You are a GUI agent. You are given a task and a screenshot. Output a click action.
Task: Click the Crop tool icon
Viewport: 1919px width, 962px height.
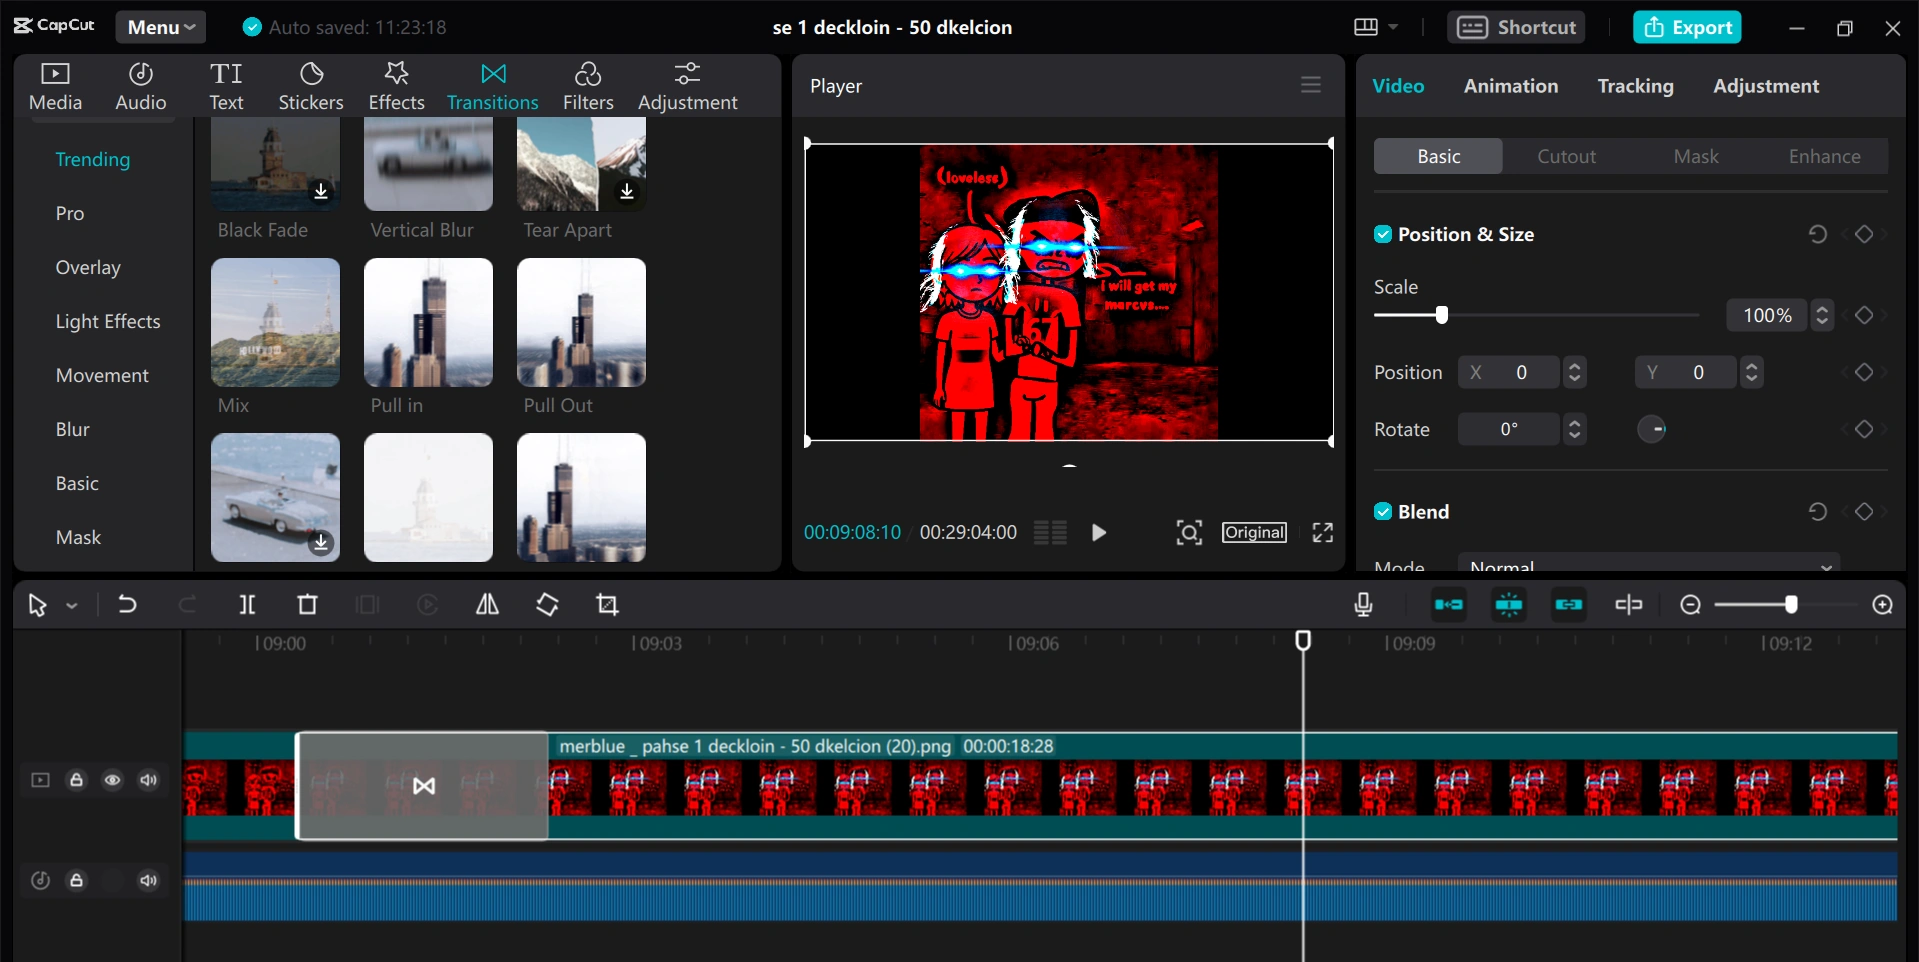click(607, 605)
